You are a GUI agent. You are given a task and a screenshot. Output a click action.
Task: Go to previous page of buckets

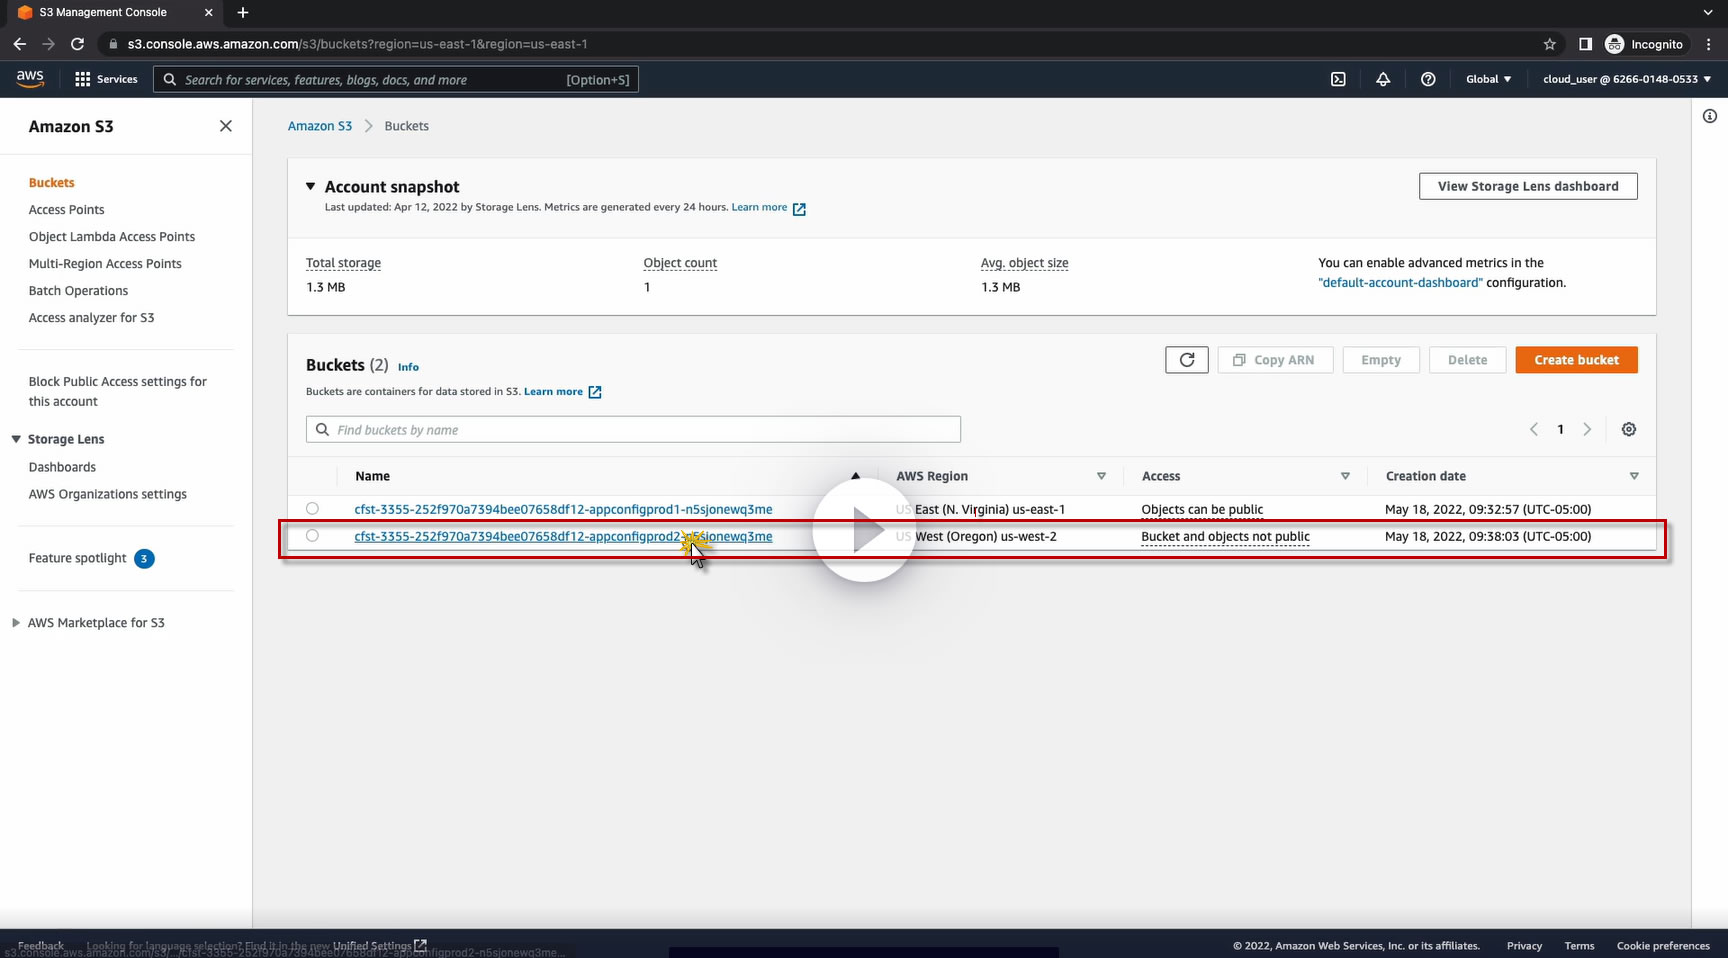(1534, 429)
